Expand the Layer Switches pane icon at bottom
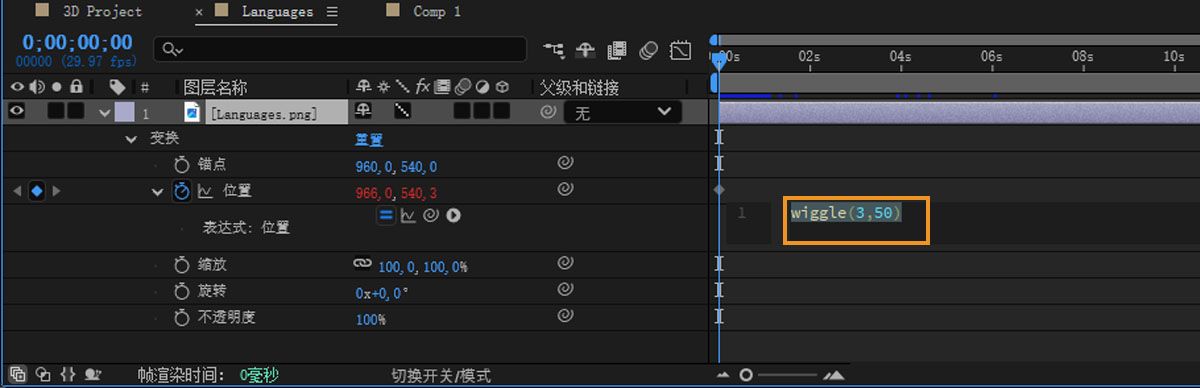 tap(18, 374)
